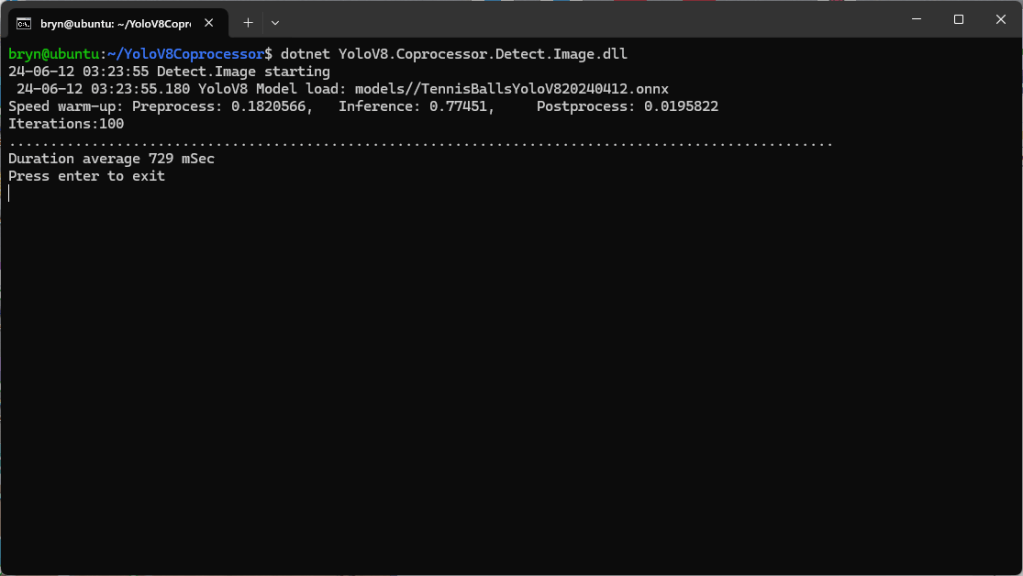Open a new terminal tab
This screenshot has width=1023, height=576.
248,23
